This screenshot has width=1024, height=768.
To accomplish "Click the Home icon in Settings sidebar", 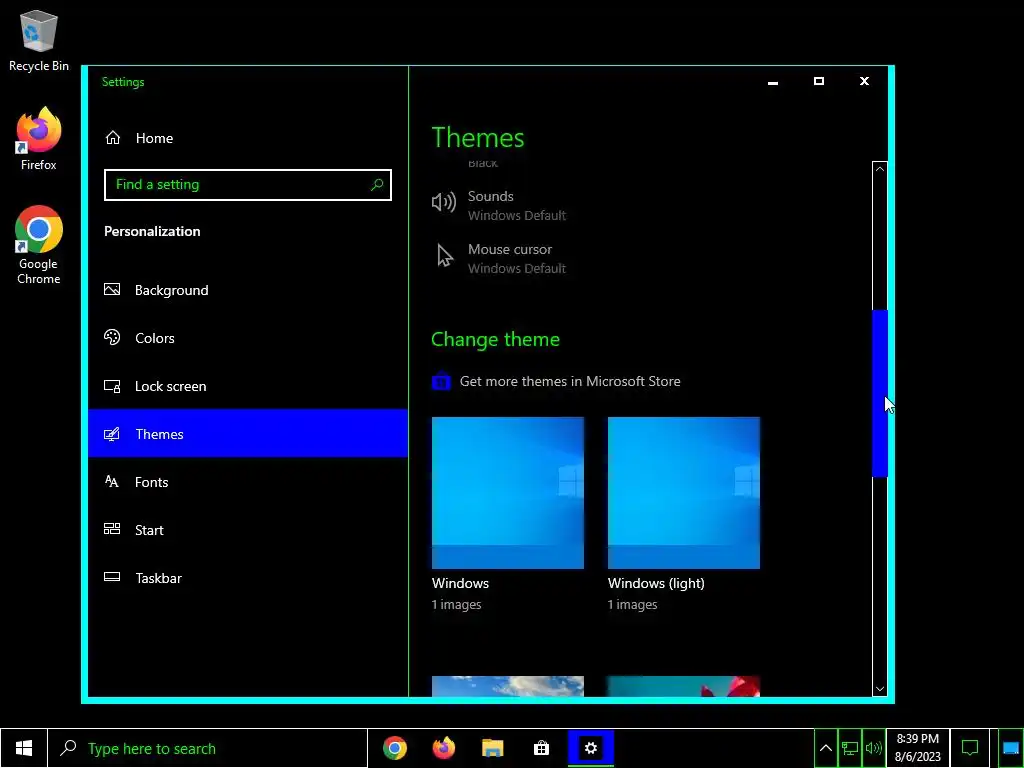I will (x=113, y=138).
